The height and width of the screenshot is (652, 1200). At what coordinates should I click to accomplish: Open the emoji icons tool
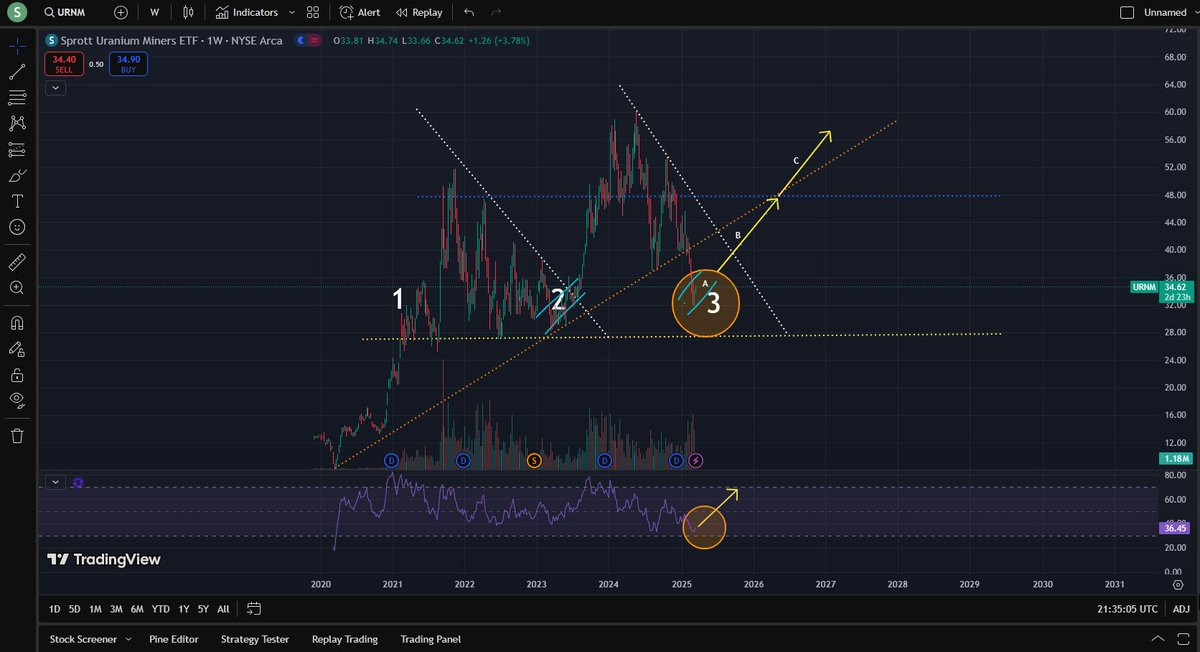coord(17,227)
